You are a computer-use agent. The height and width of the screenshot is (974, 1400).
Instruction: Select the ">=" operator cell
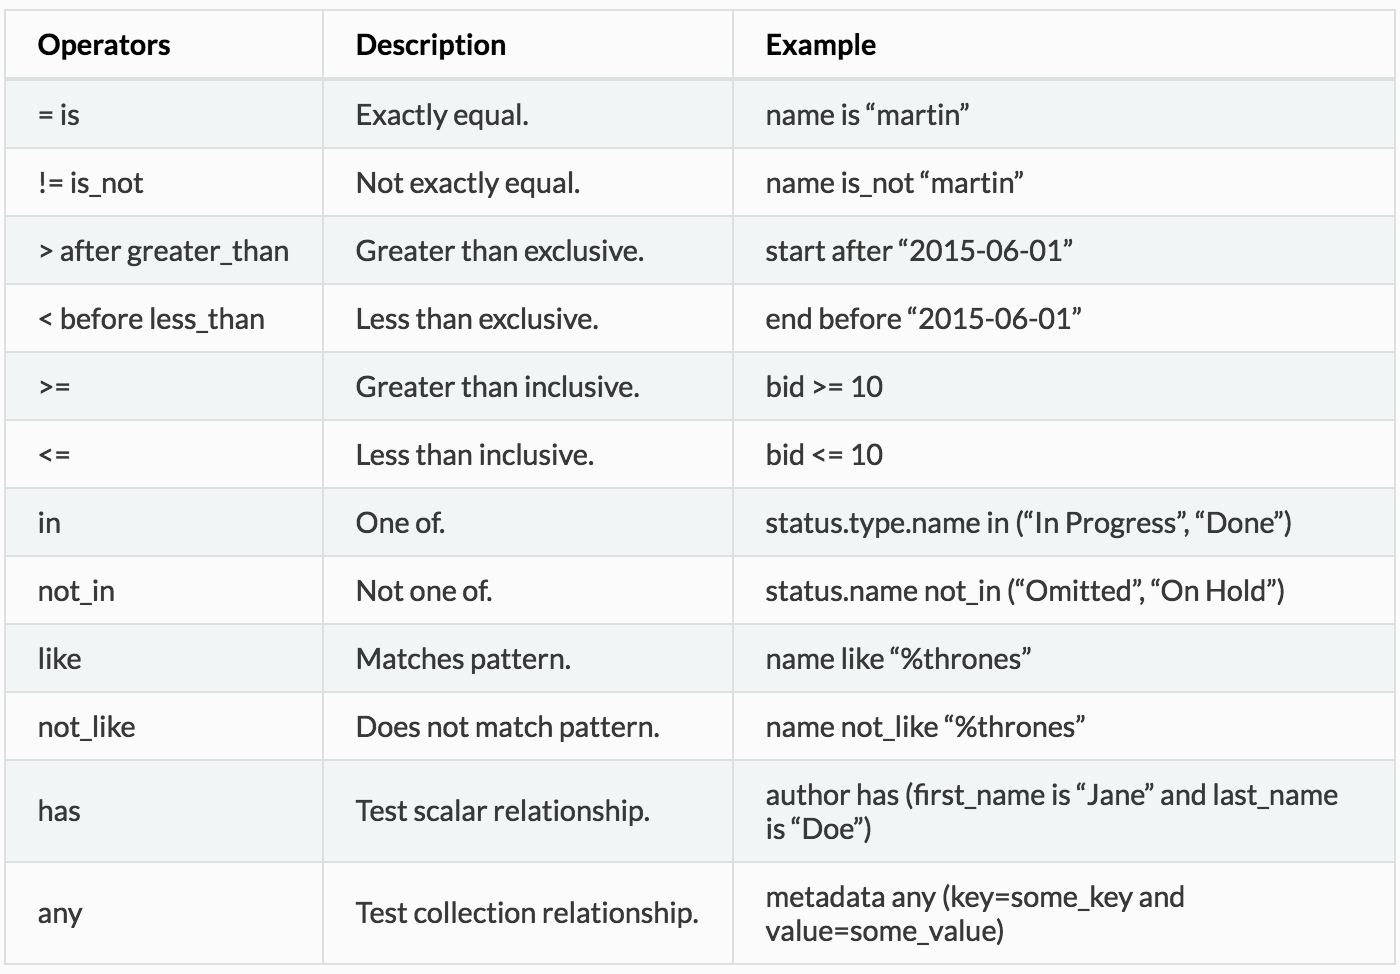pos(55,387)
